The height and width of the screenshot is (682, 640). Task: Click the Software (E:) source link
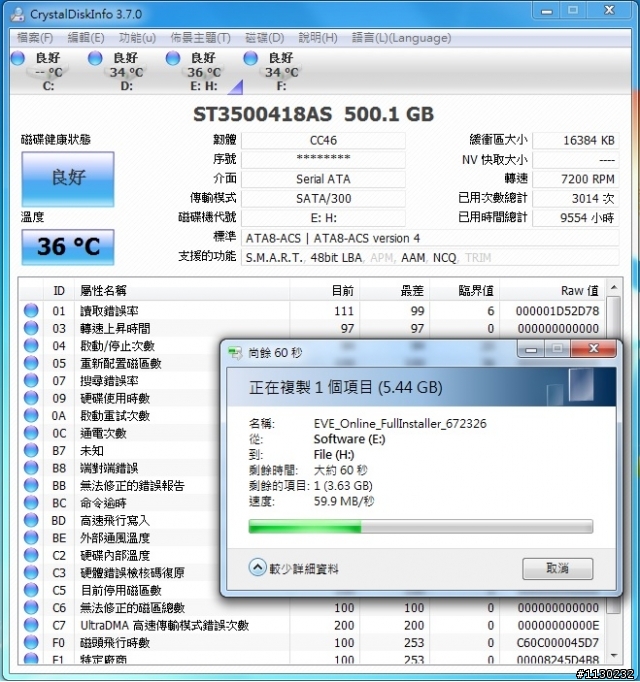coord(349,439)
